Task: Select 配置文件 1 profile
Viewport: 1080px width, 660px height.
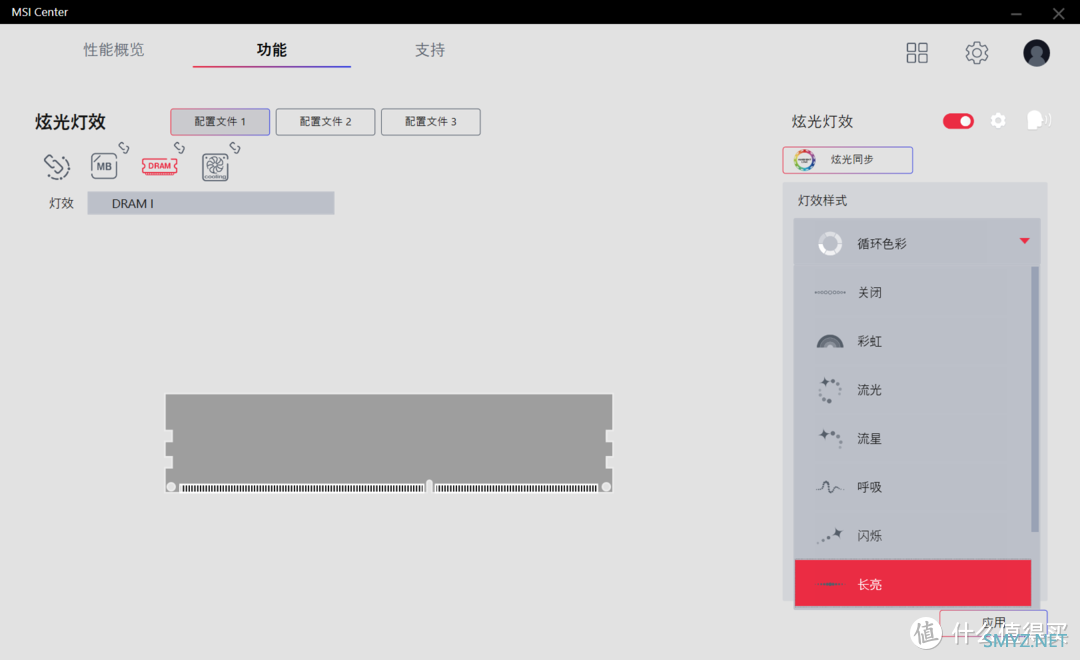Action: 220,121
